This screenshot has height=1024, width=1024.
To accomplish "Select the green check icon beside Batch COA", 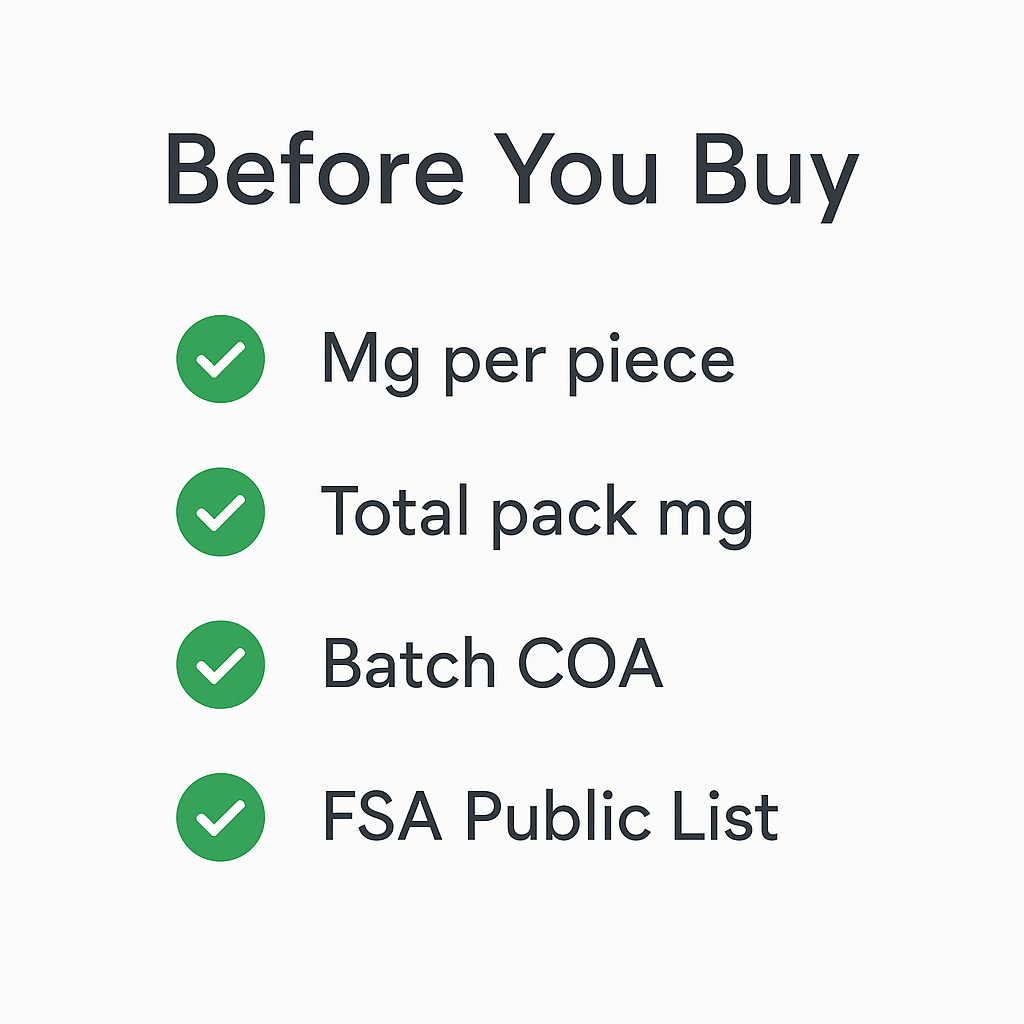I will 220,664.
